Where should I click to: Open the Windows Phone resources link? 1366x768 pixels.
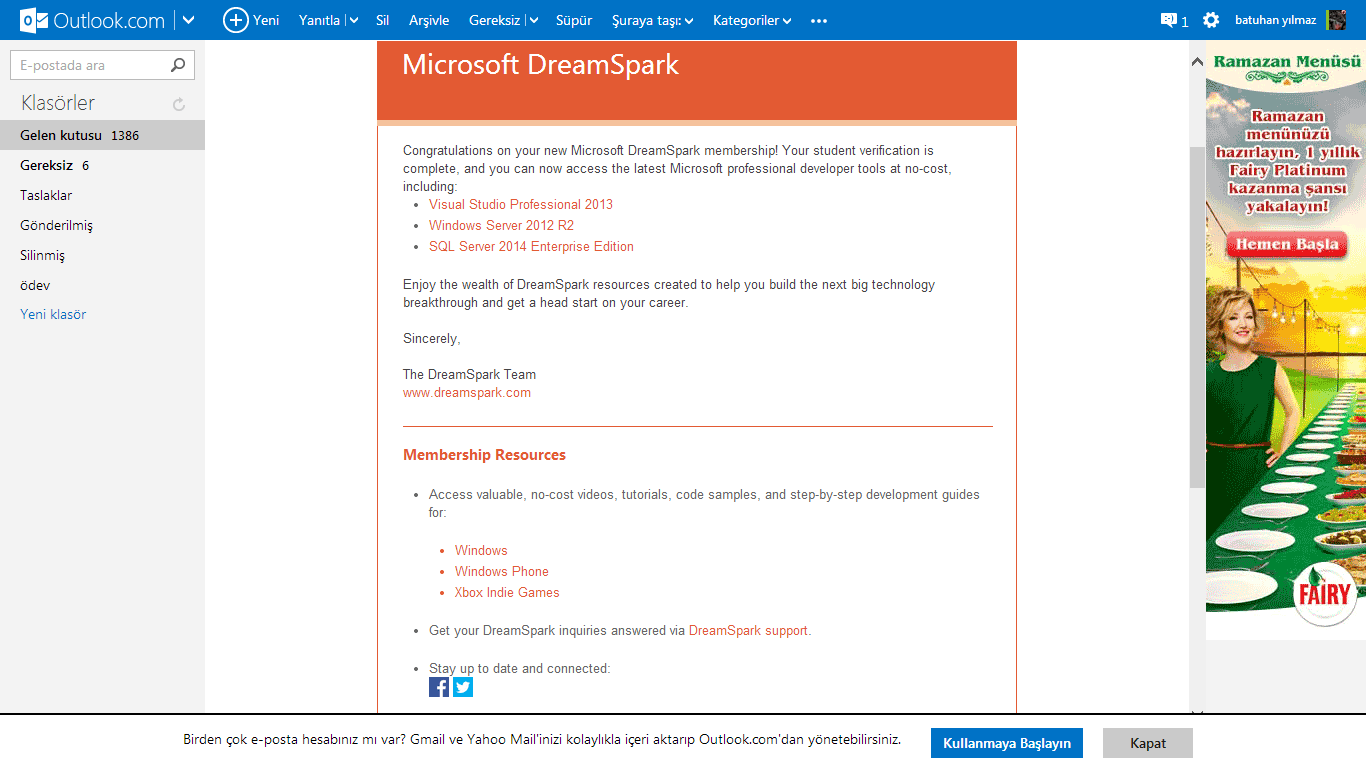tap(502, 571)
